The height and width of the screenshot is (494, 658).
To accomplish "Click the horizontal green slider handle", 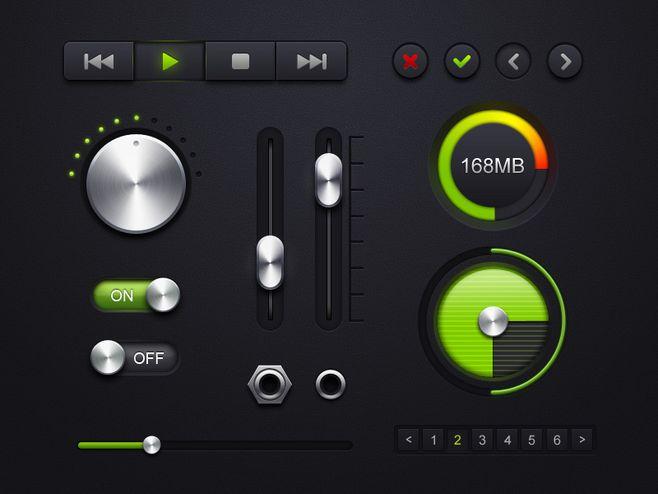I will (151, 445).
